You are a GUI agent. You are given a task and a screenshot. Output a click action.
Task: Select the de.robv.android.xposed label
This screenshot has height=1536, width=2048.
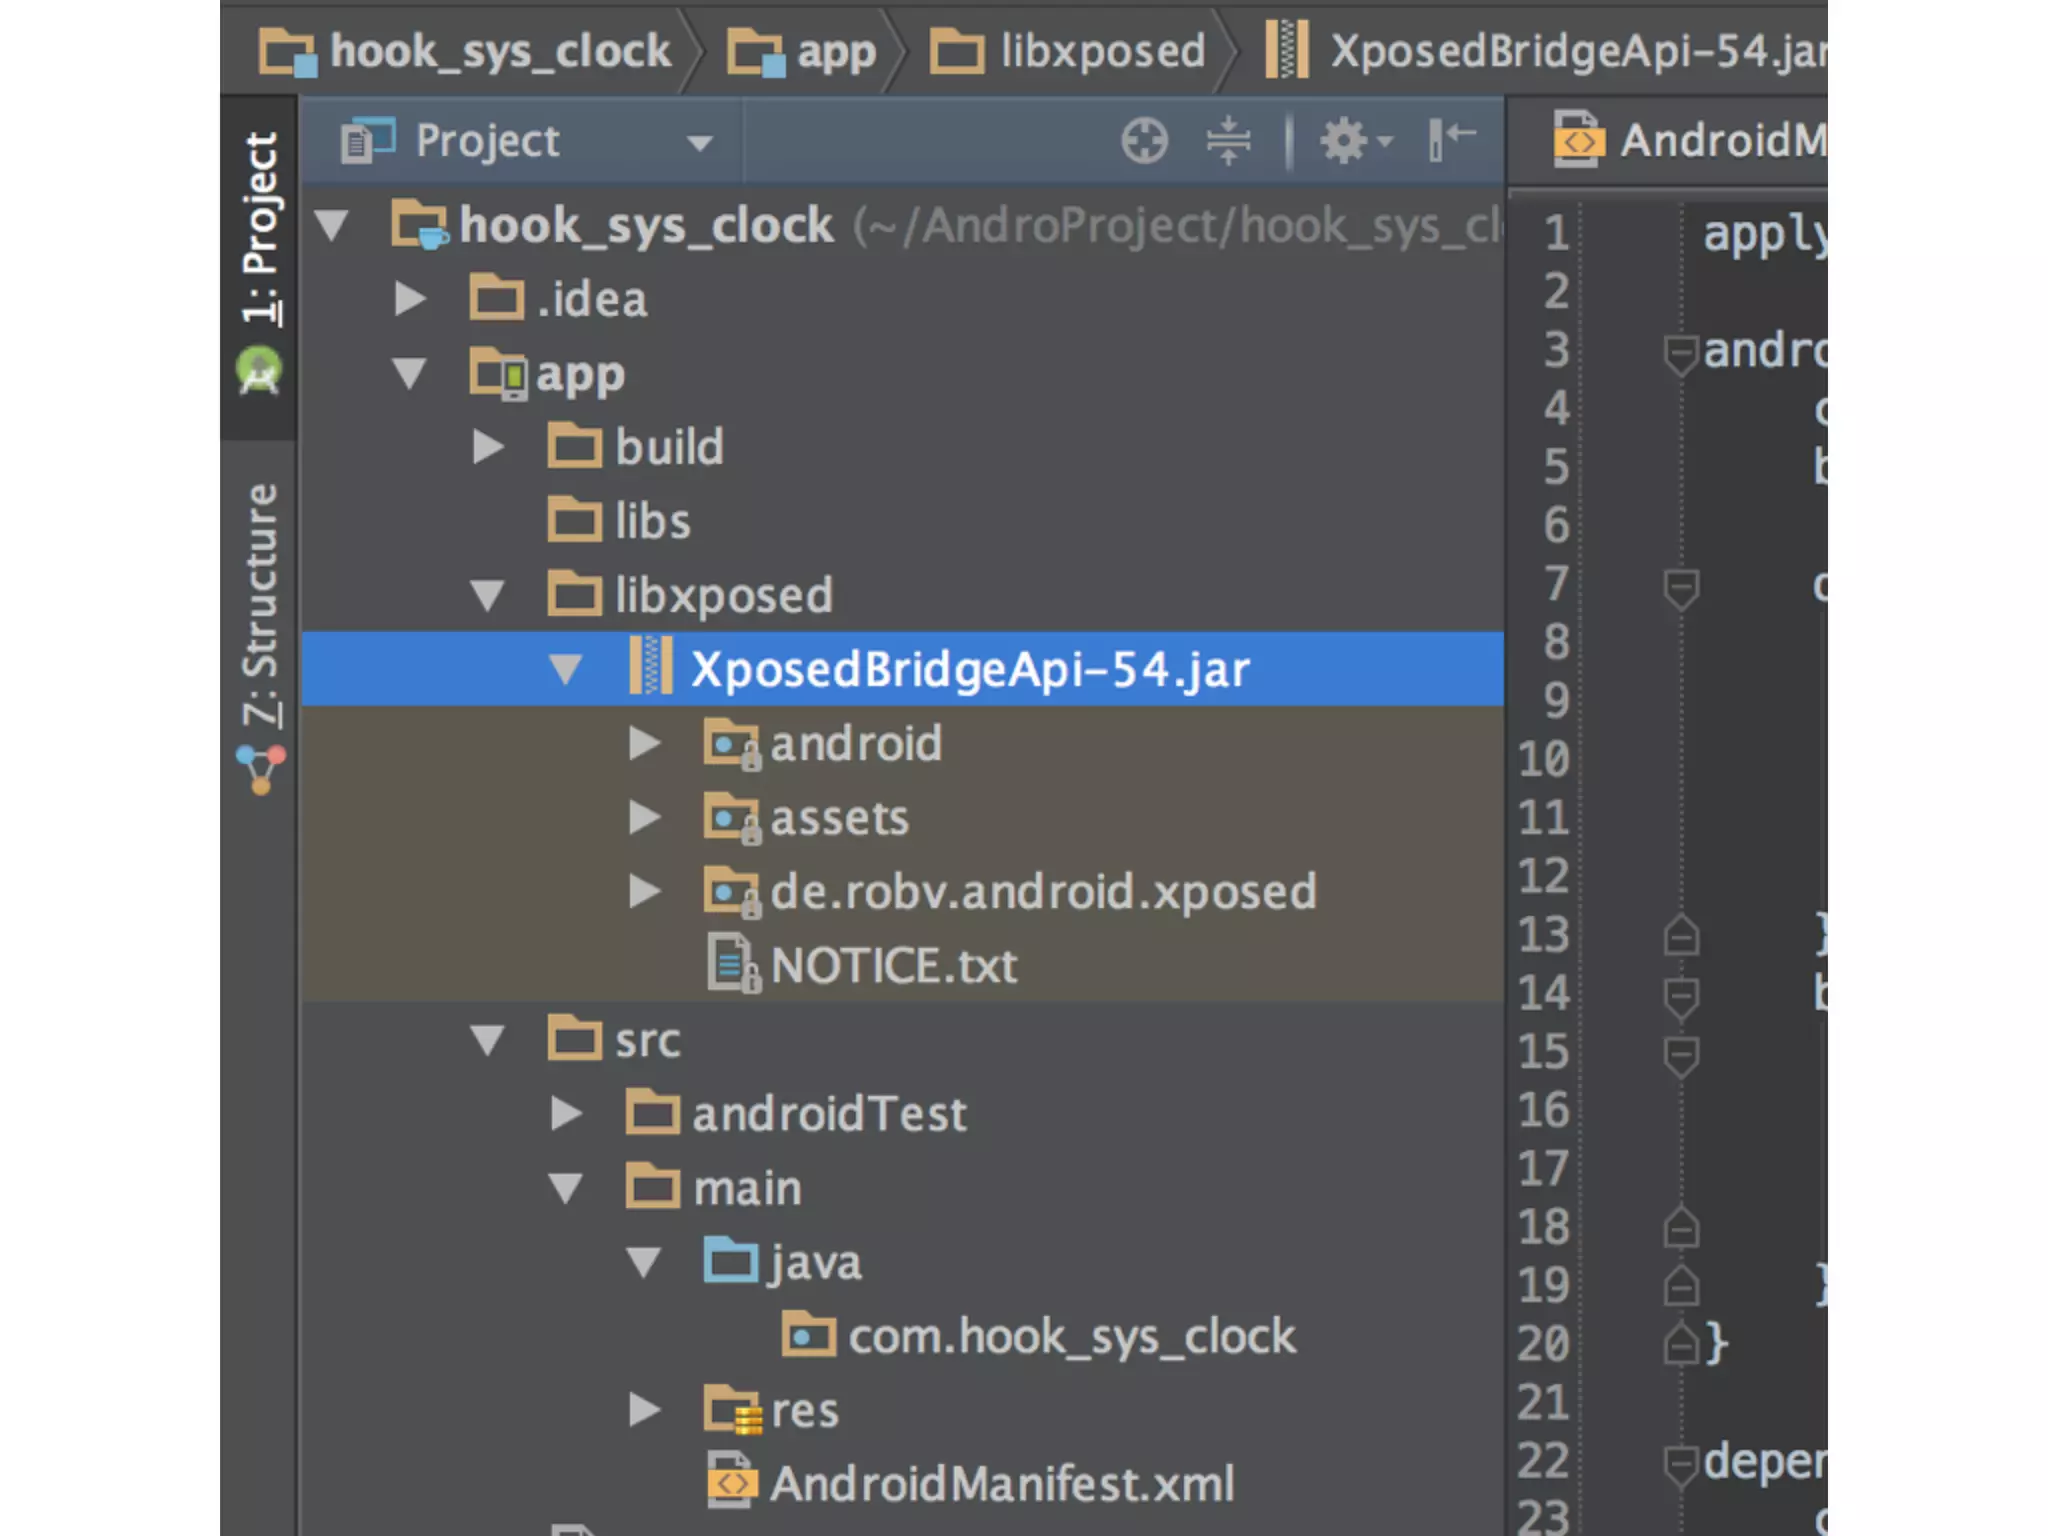(x=1044, y=893)
